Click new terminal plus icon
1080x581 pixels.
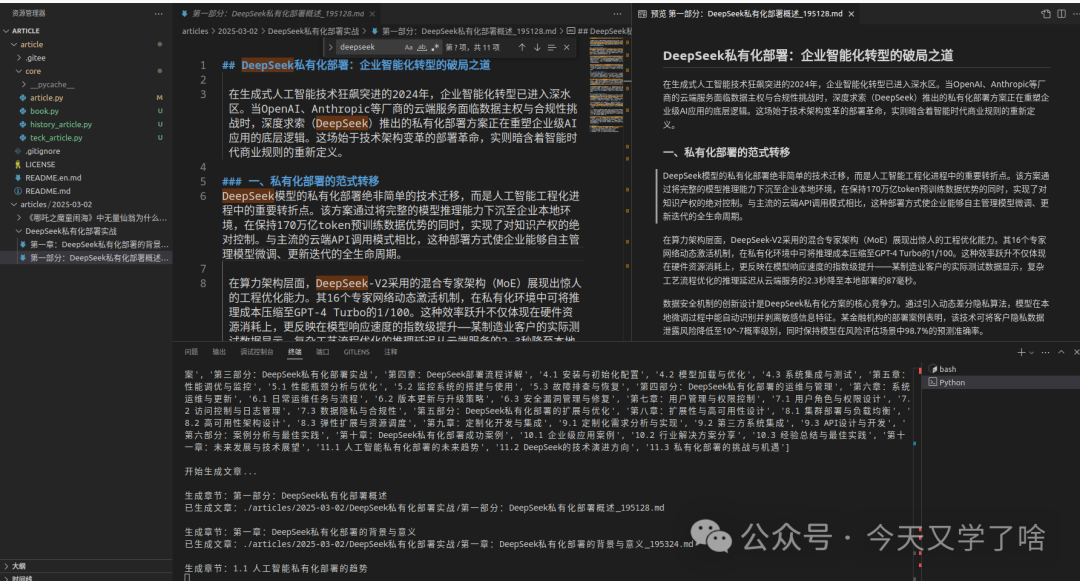pos(1021,352)
